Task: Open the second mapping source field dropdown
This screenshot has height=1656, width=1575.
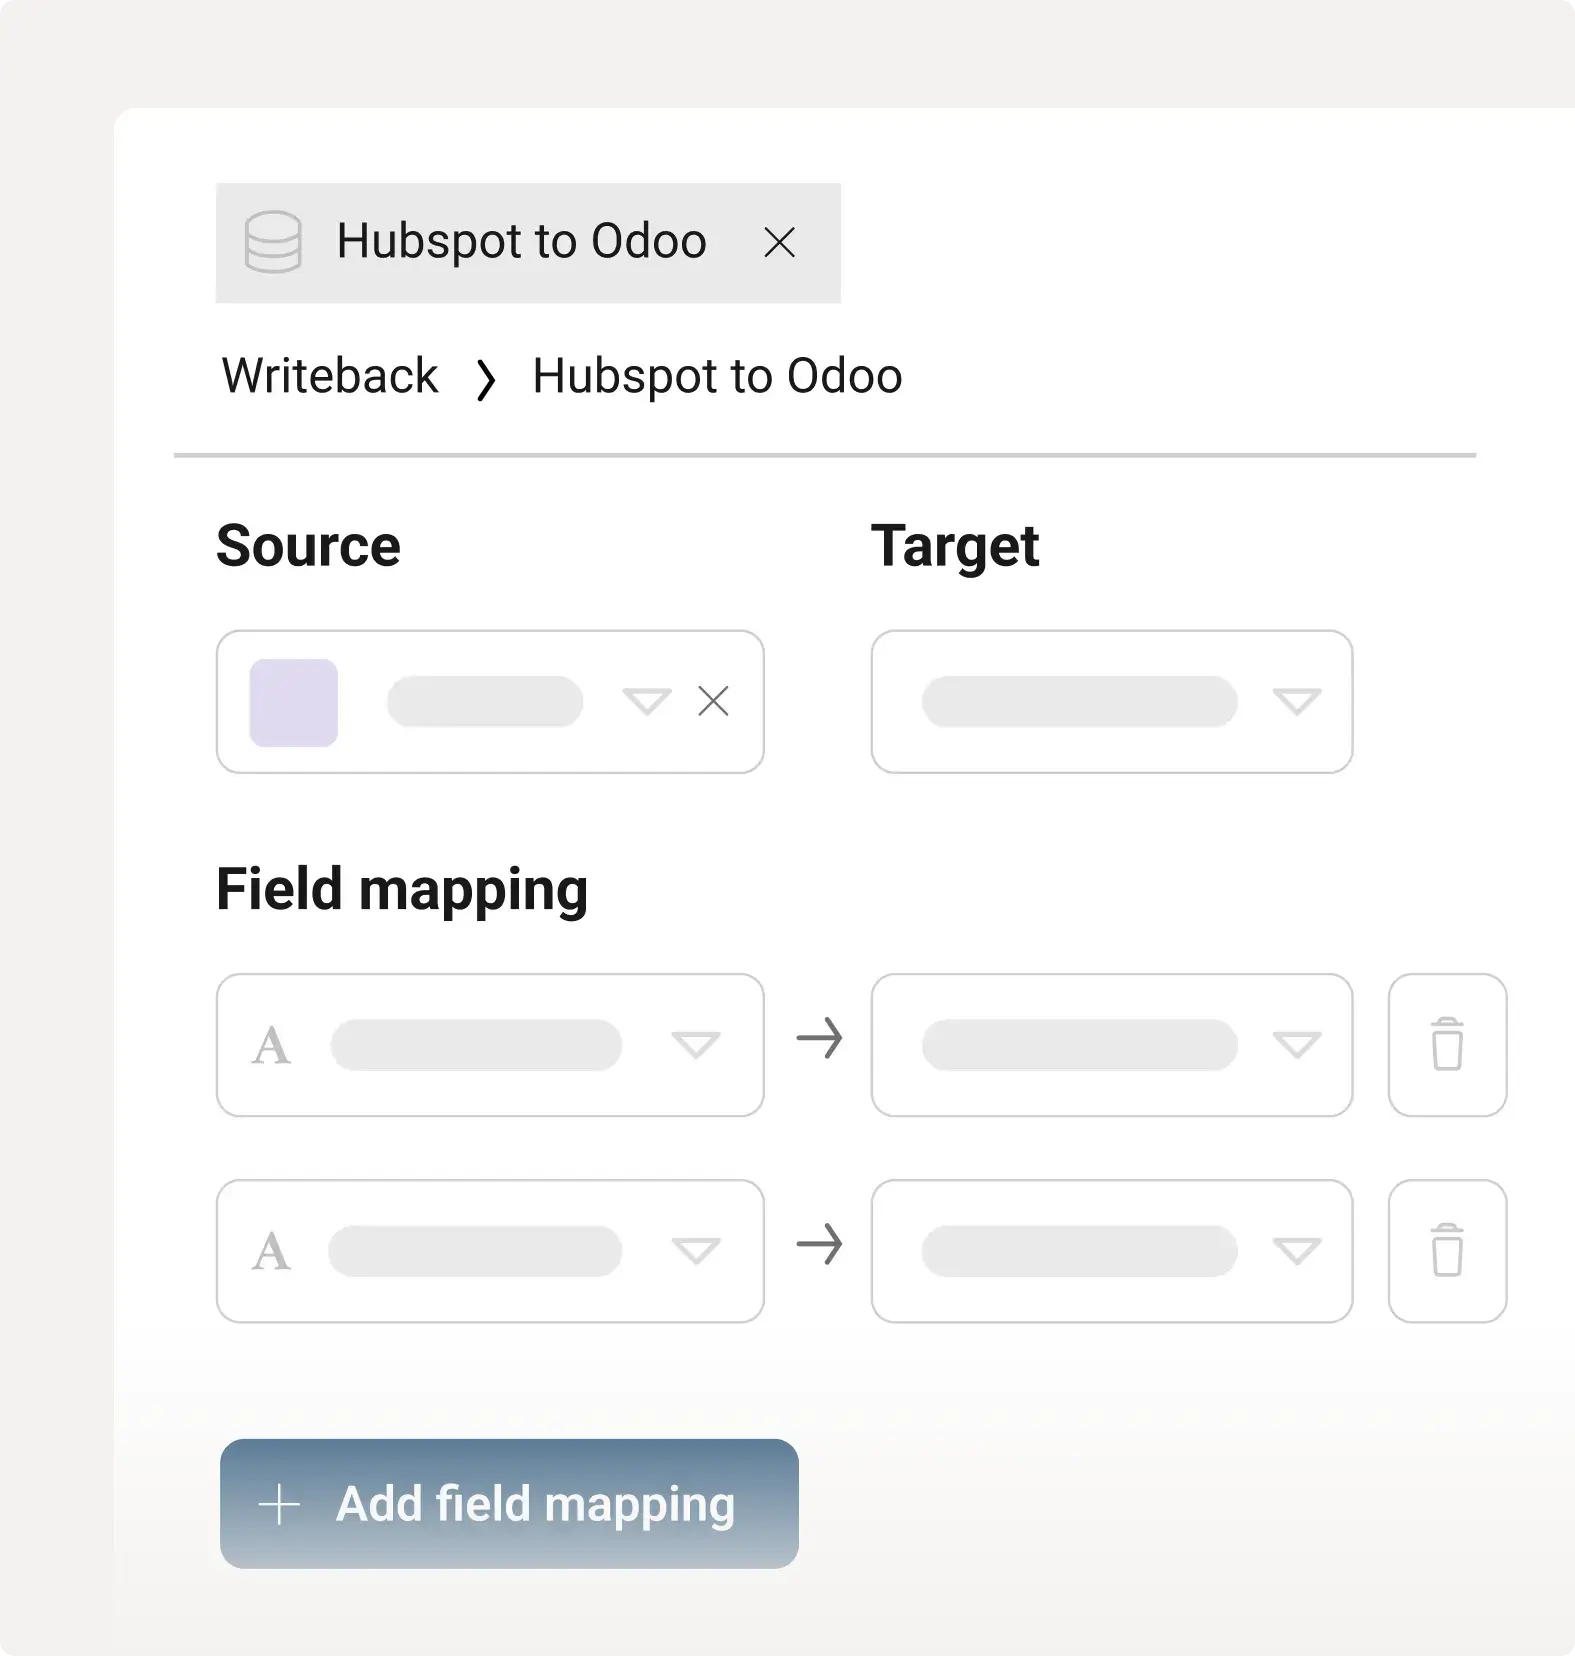Action: [x=490, y=1251]
